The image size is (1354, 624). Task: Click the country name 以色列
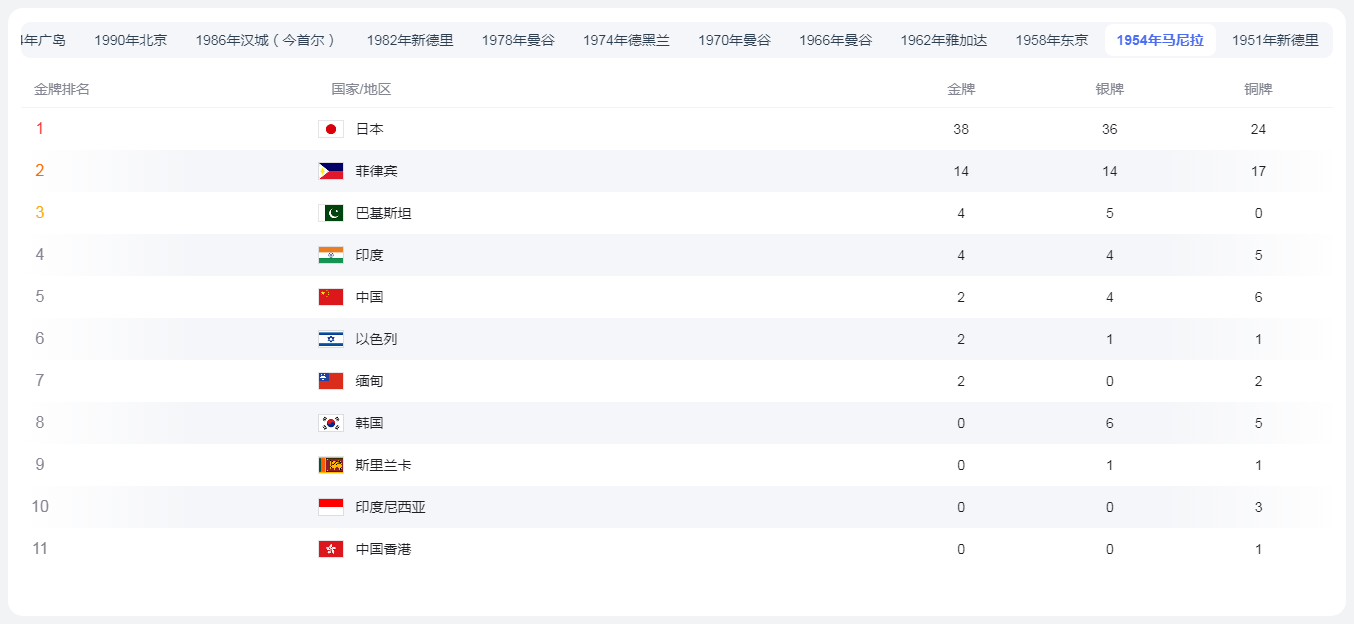(377, 339)
